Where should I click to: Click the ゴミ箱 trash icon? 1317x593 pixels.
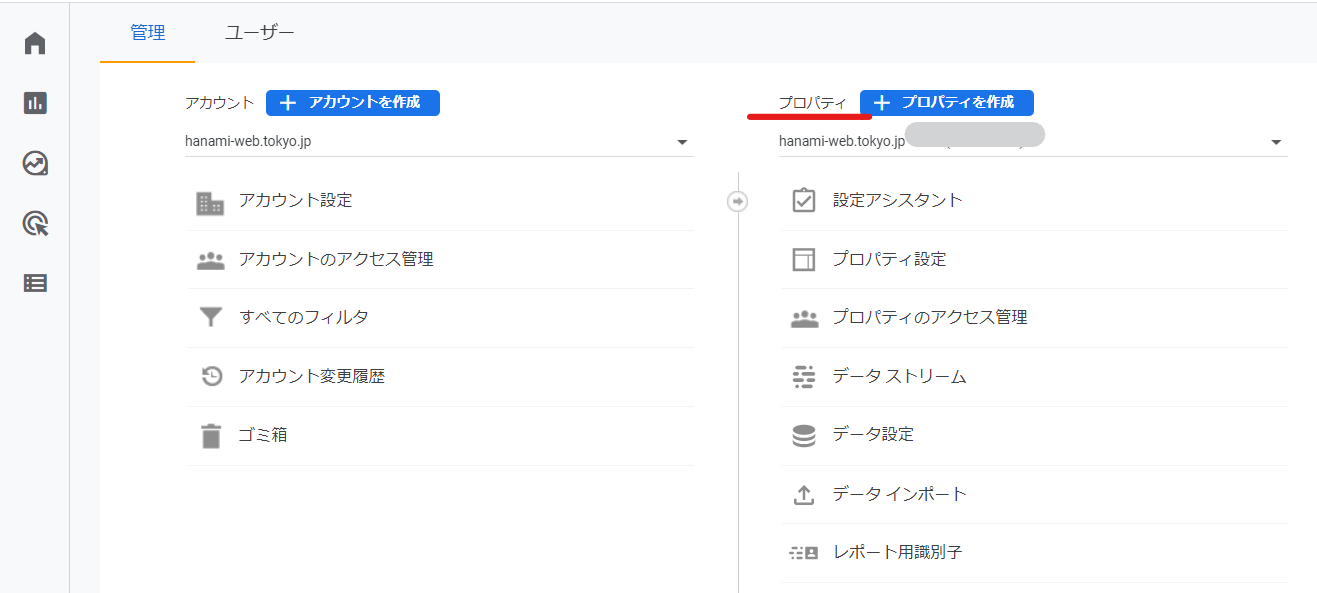[x=210, y=435]
